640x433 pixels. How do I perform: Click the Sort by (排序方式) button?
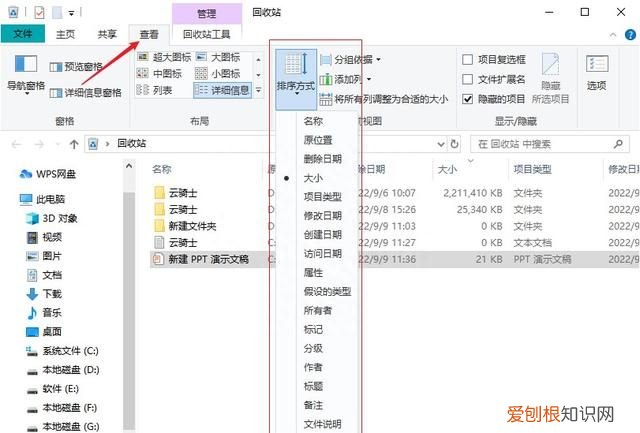tap(296, 80)
